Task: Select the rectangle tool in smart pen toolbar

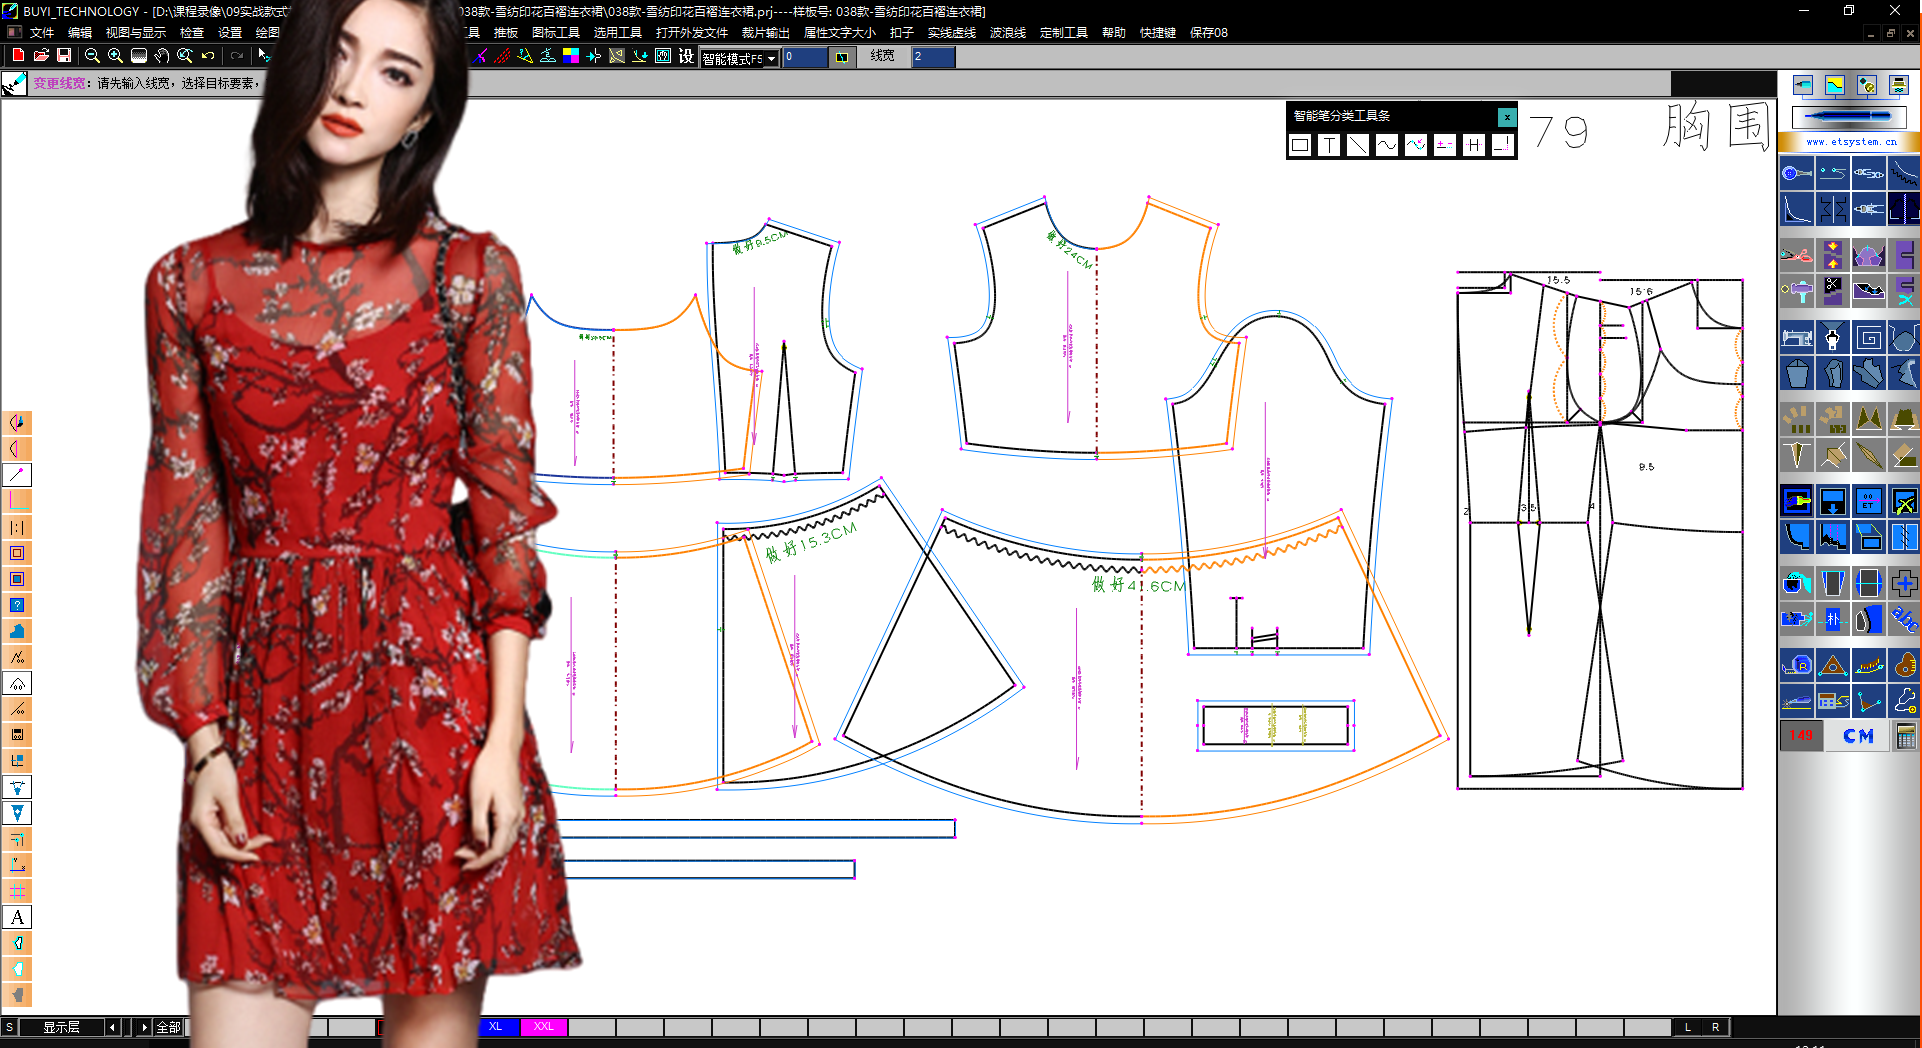Action: [1300, 145]
